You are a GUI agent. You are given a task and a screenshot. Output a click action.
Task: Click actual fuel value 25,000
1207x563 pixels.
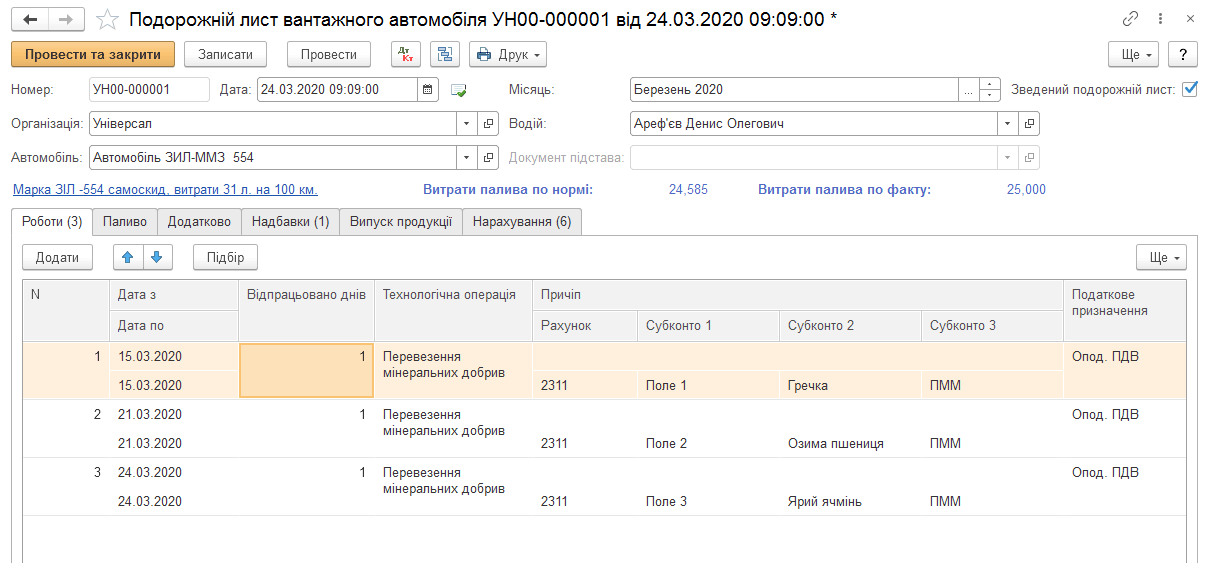click(1026, 189)
